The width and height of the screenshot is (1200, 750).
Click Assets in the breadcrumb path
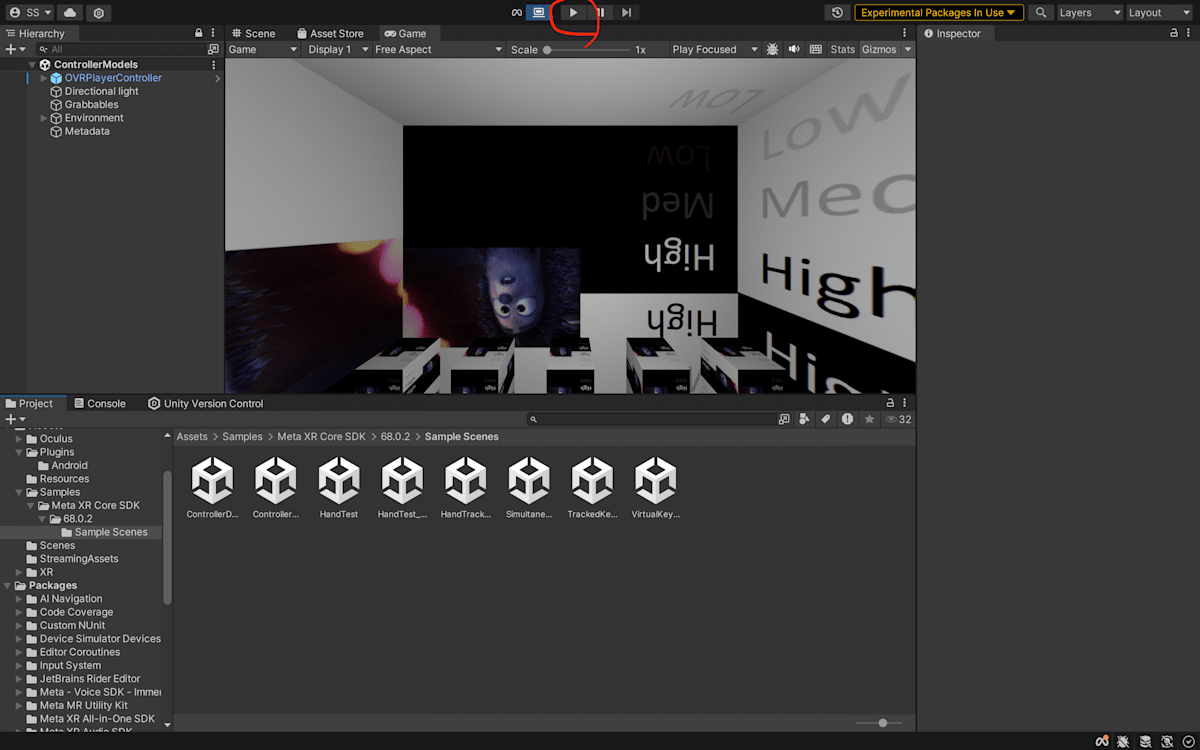(192, 436)
